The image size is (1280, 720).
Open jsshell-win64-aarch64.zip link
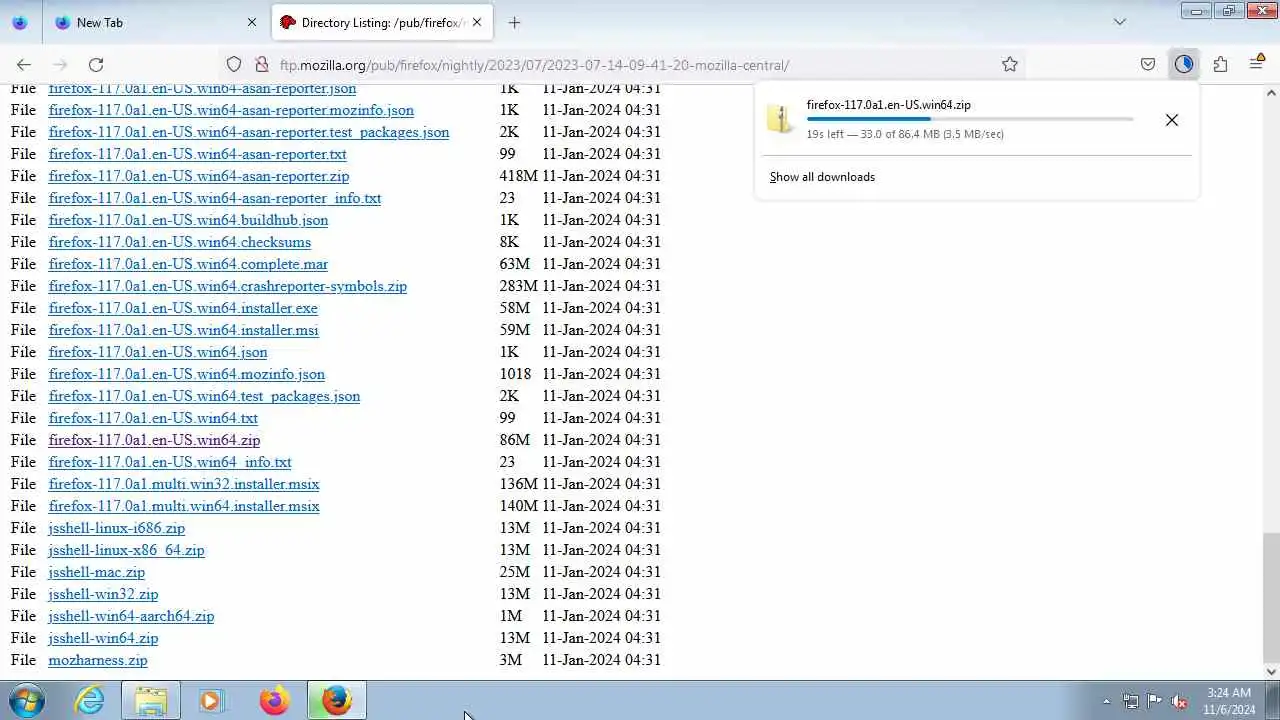(131, 616)
